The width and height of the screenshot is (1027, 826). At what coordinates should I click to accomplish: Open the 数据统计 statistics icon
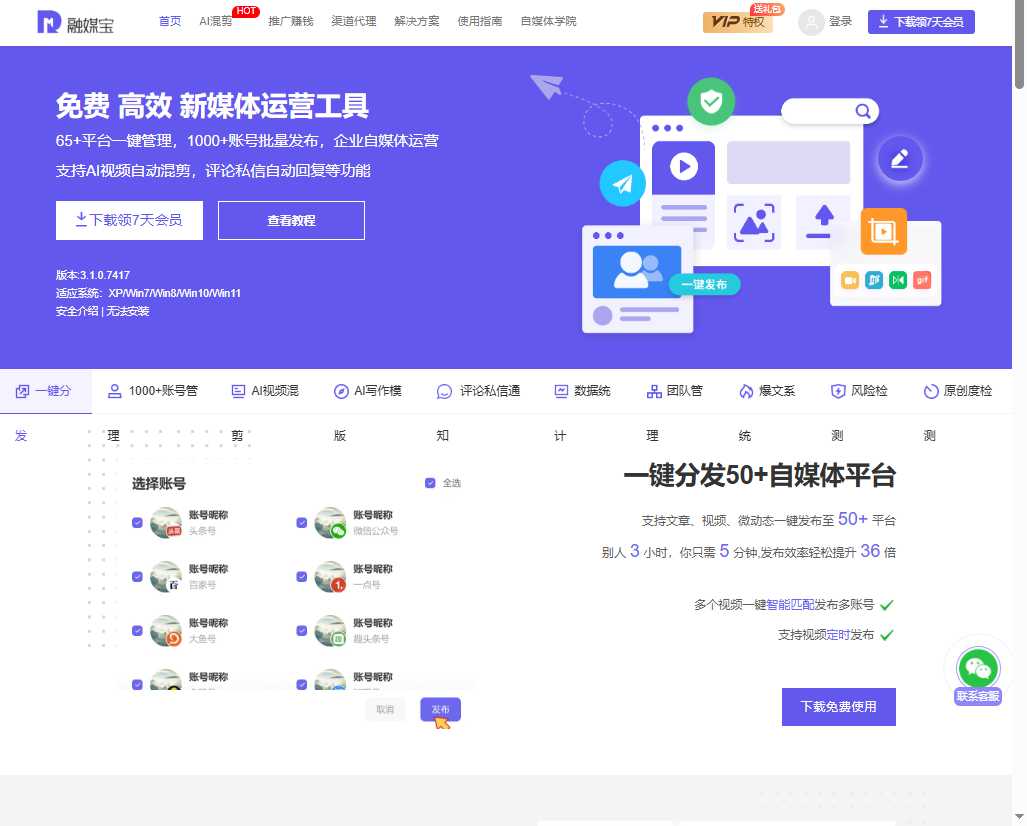pos(560,391)
